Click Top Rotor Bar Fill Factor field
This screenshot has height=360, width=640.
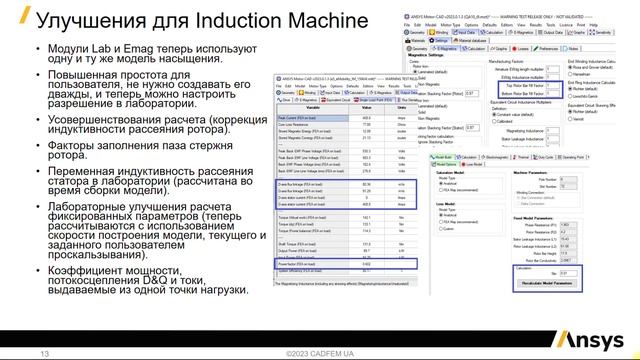(x=553, y=86)
